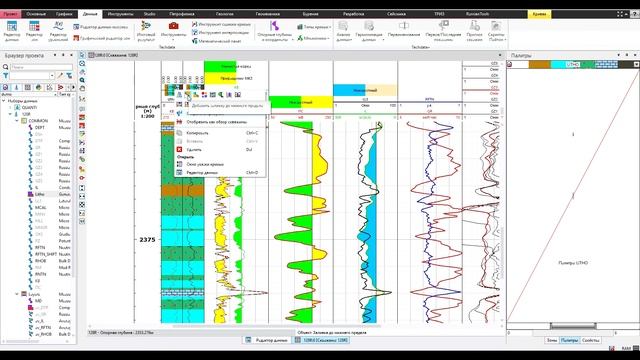Toggle fullscreen icon at top right
This screenshot has width=640, height=360.
tap(620, 14)
